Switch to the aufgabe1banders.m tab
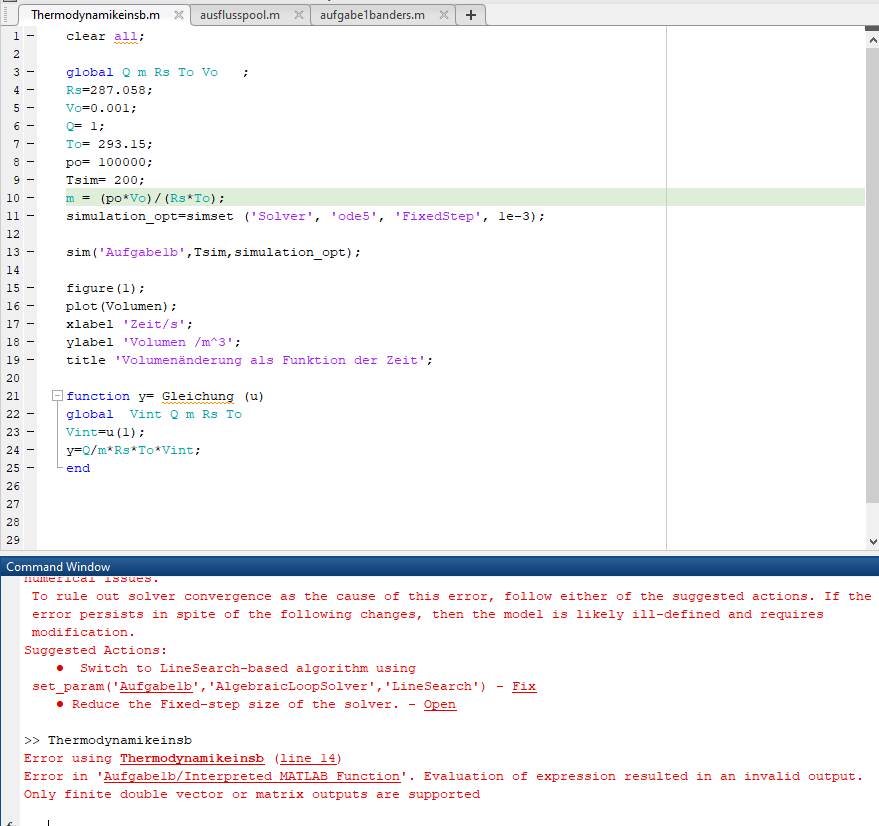Image resolution: width=879 pixels, height=826 pixels. [372, 15]
